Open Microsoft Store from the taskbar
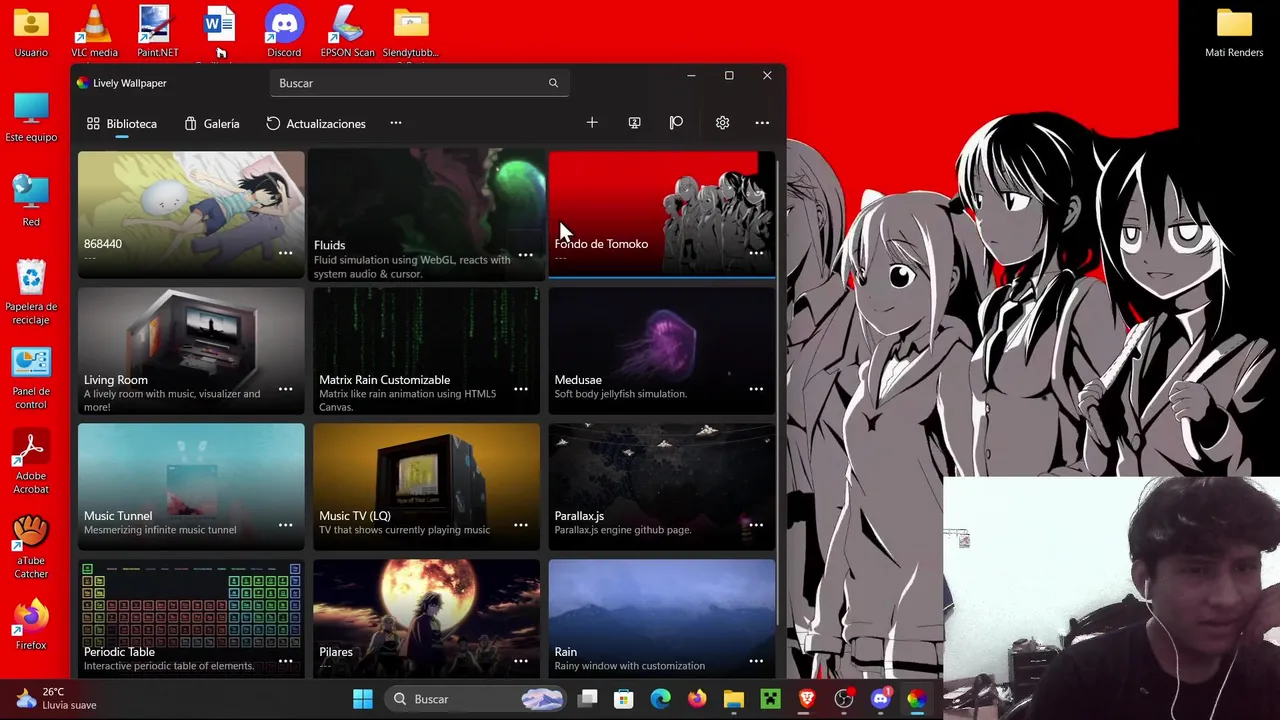1280x720 pixels. tap(624, 699)
